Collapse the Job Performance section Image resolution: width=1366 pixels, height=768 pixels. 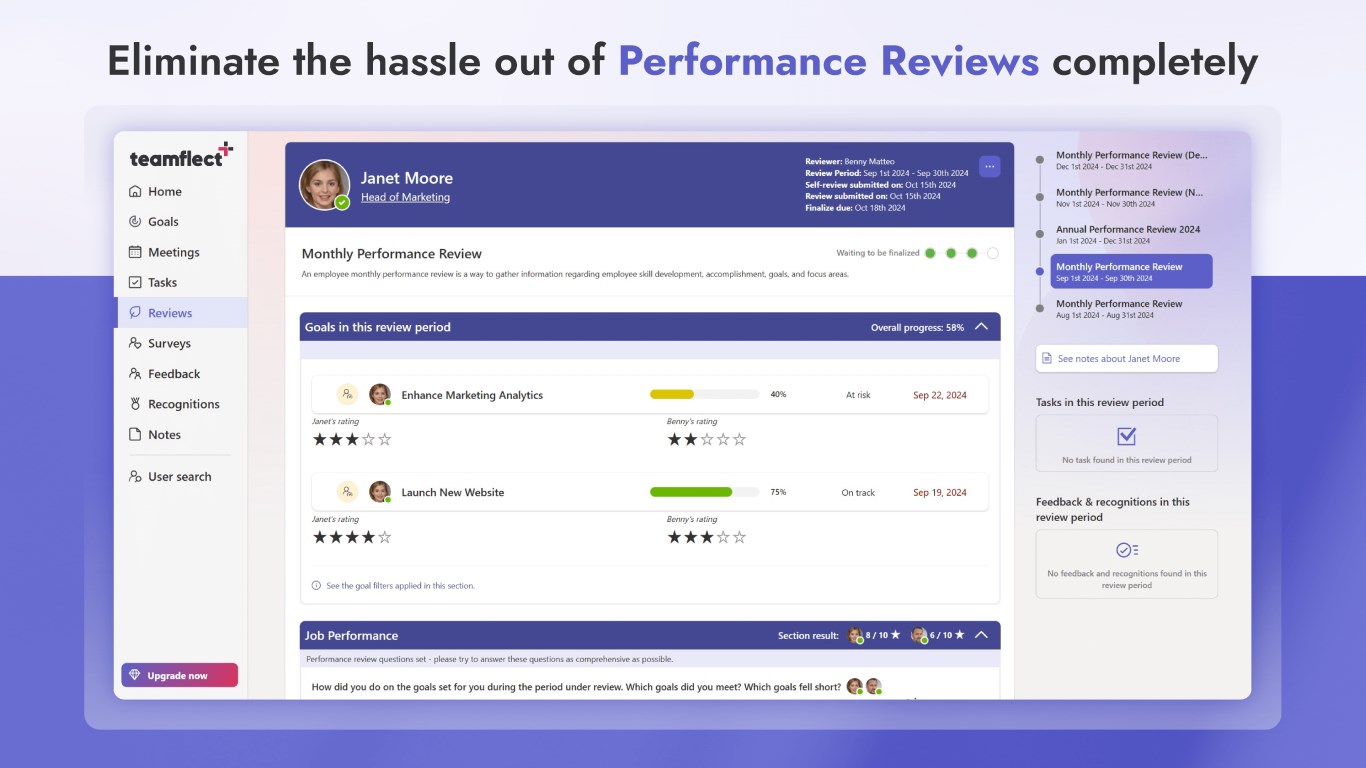(x=981, y=635)
